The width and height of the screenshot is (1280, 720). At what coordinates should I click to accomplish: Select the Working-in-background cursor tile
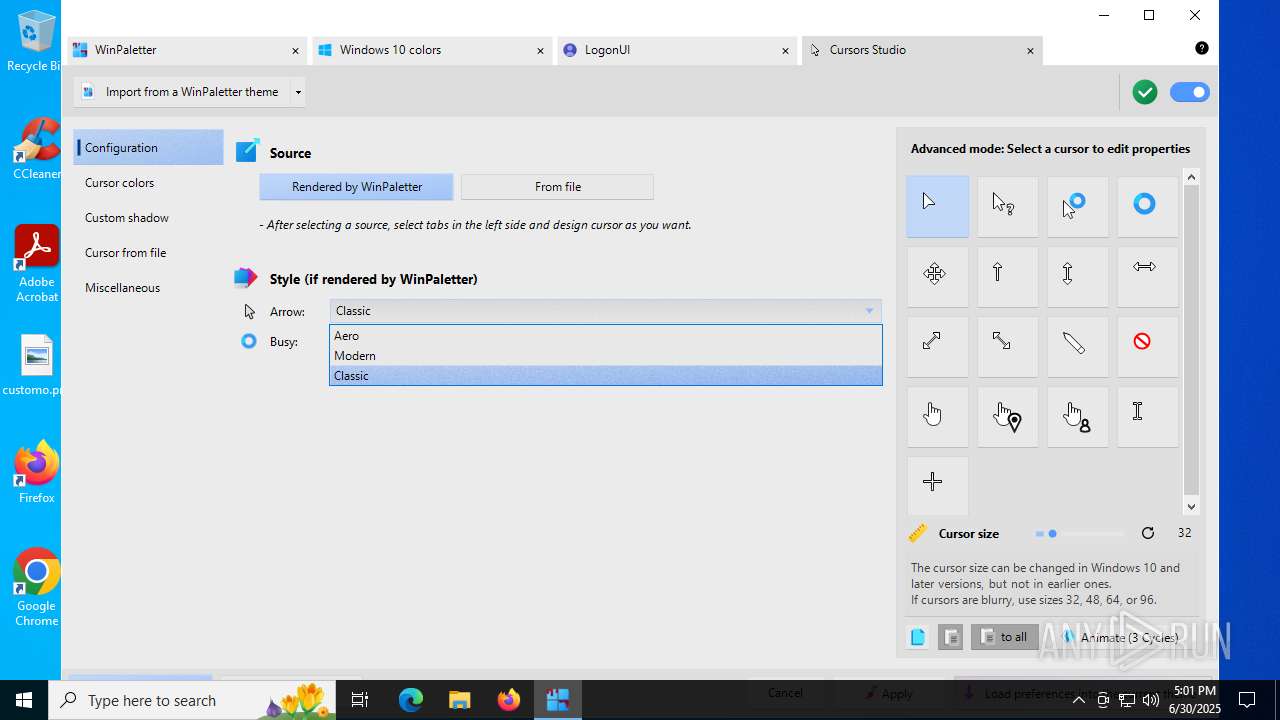pyautogui.click(x=1077, y=207)
